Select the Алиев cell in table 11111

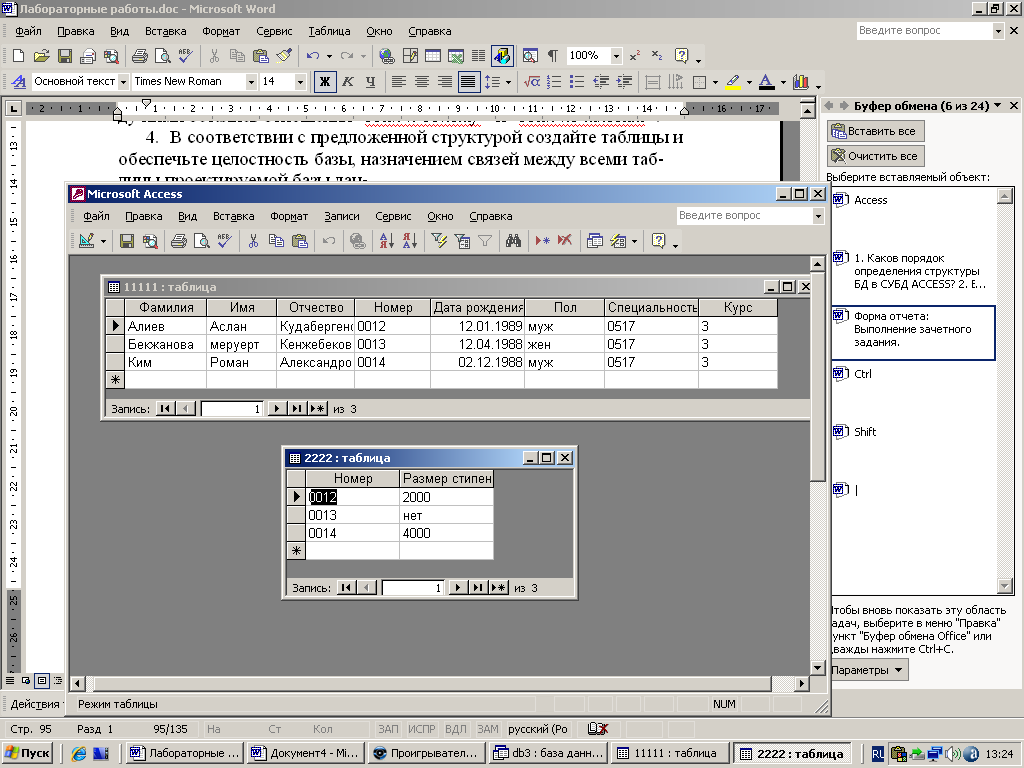pyautogui.click(x=165, y=326)
